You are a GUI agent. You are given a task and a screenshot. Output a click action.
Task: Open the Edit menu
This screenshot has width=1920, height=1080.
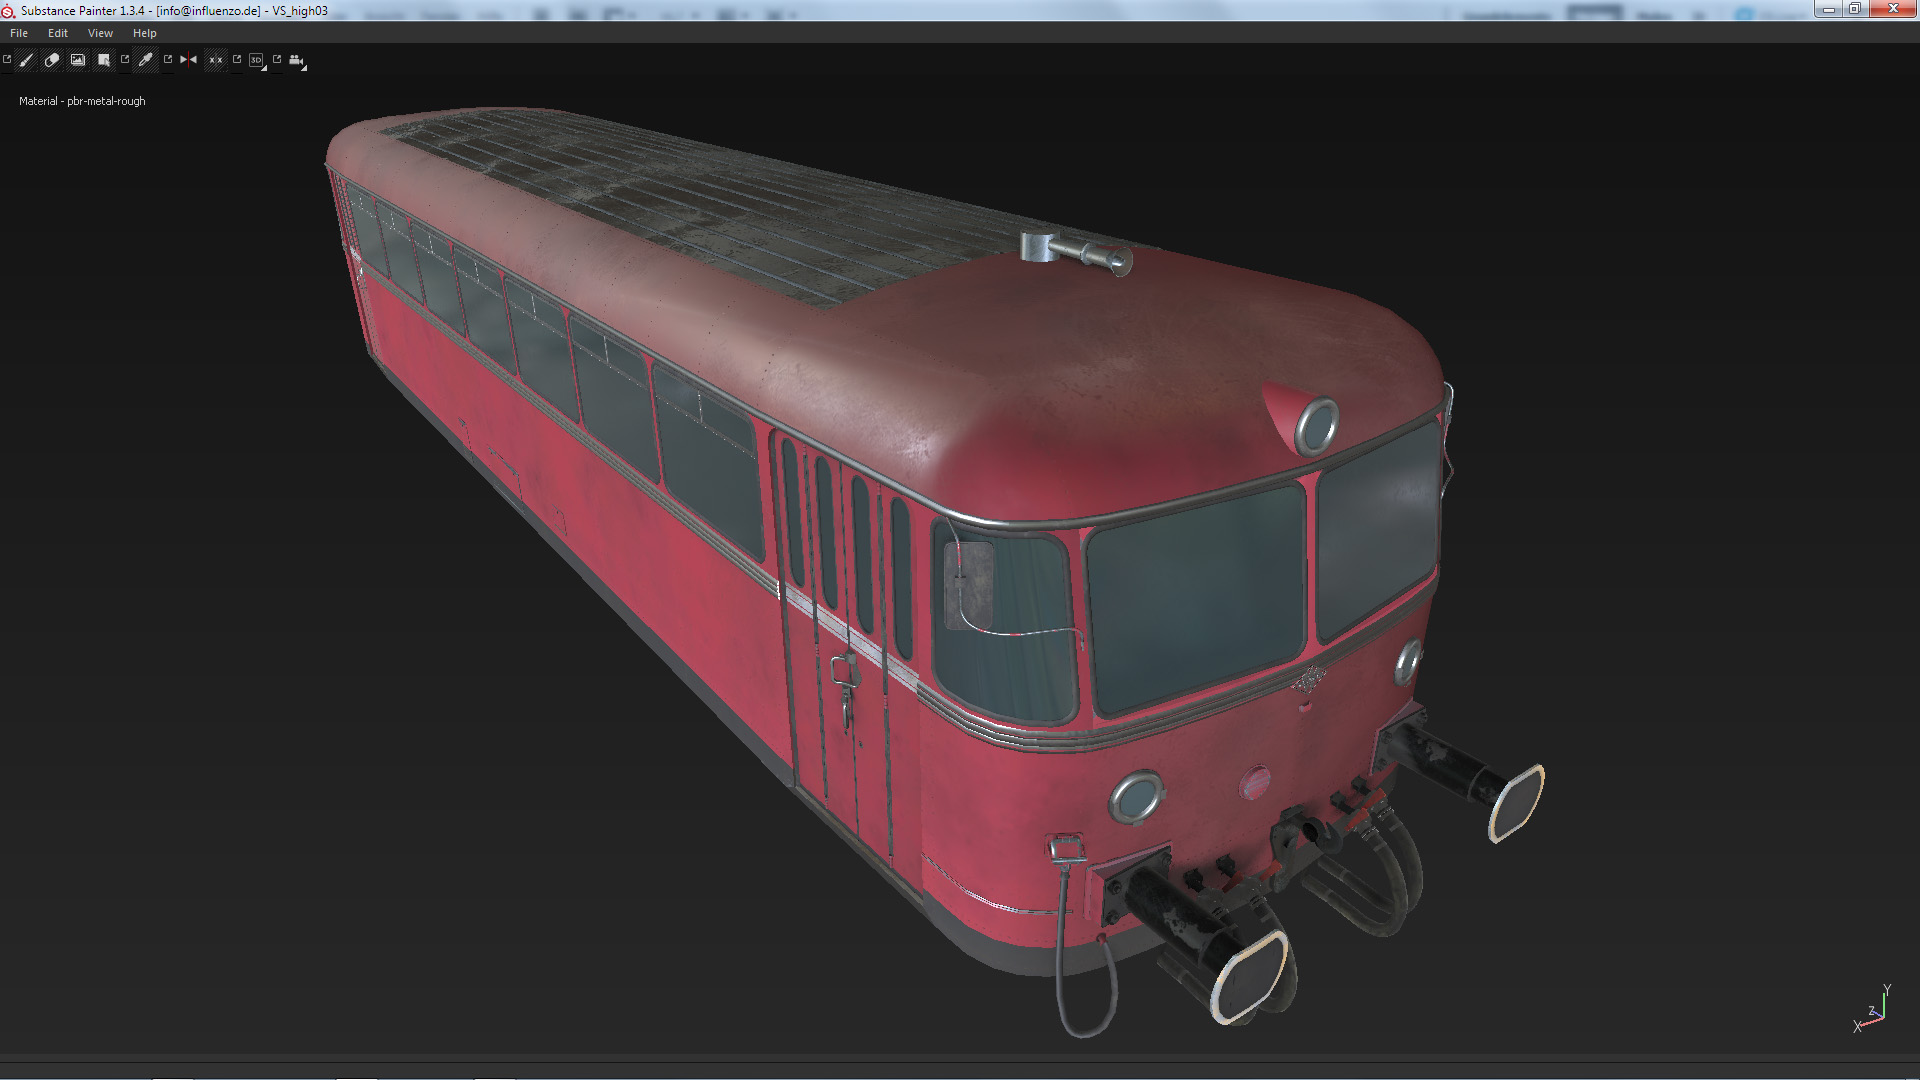(58, 33)
